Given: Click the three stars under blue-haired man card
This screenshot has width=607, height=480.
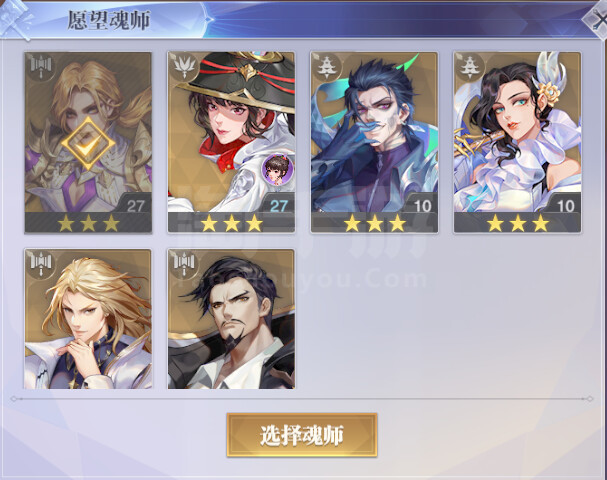Looking at the screenshot, I should pyautogui.click(x=374, y=223).
